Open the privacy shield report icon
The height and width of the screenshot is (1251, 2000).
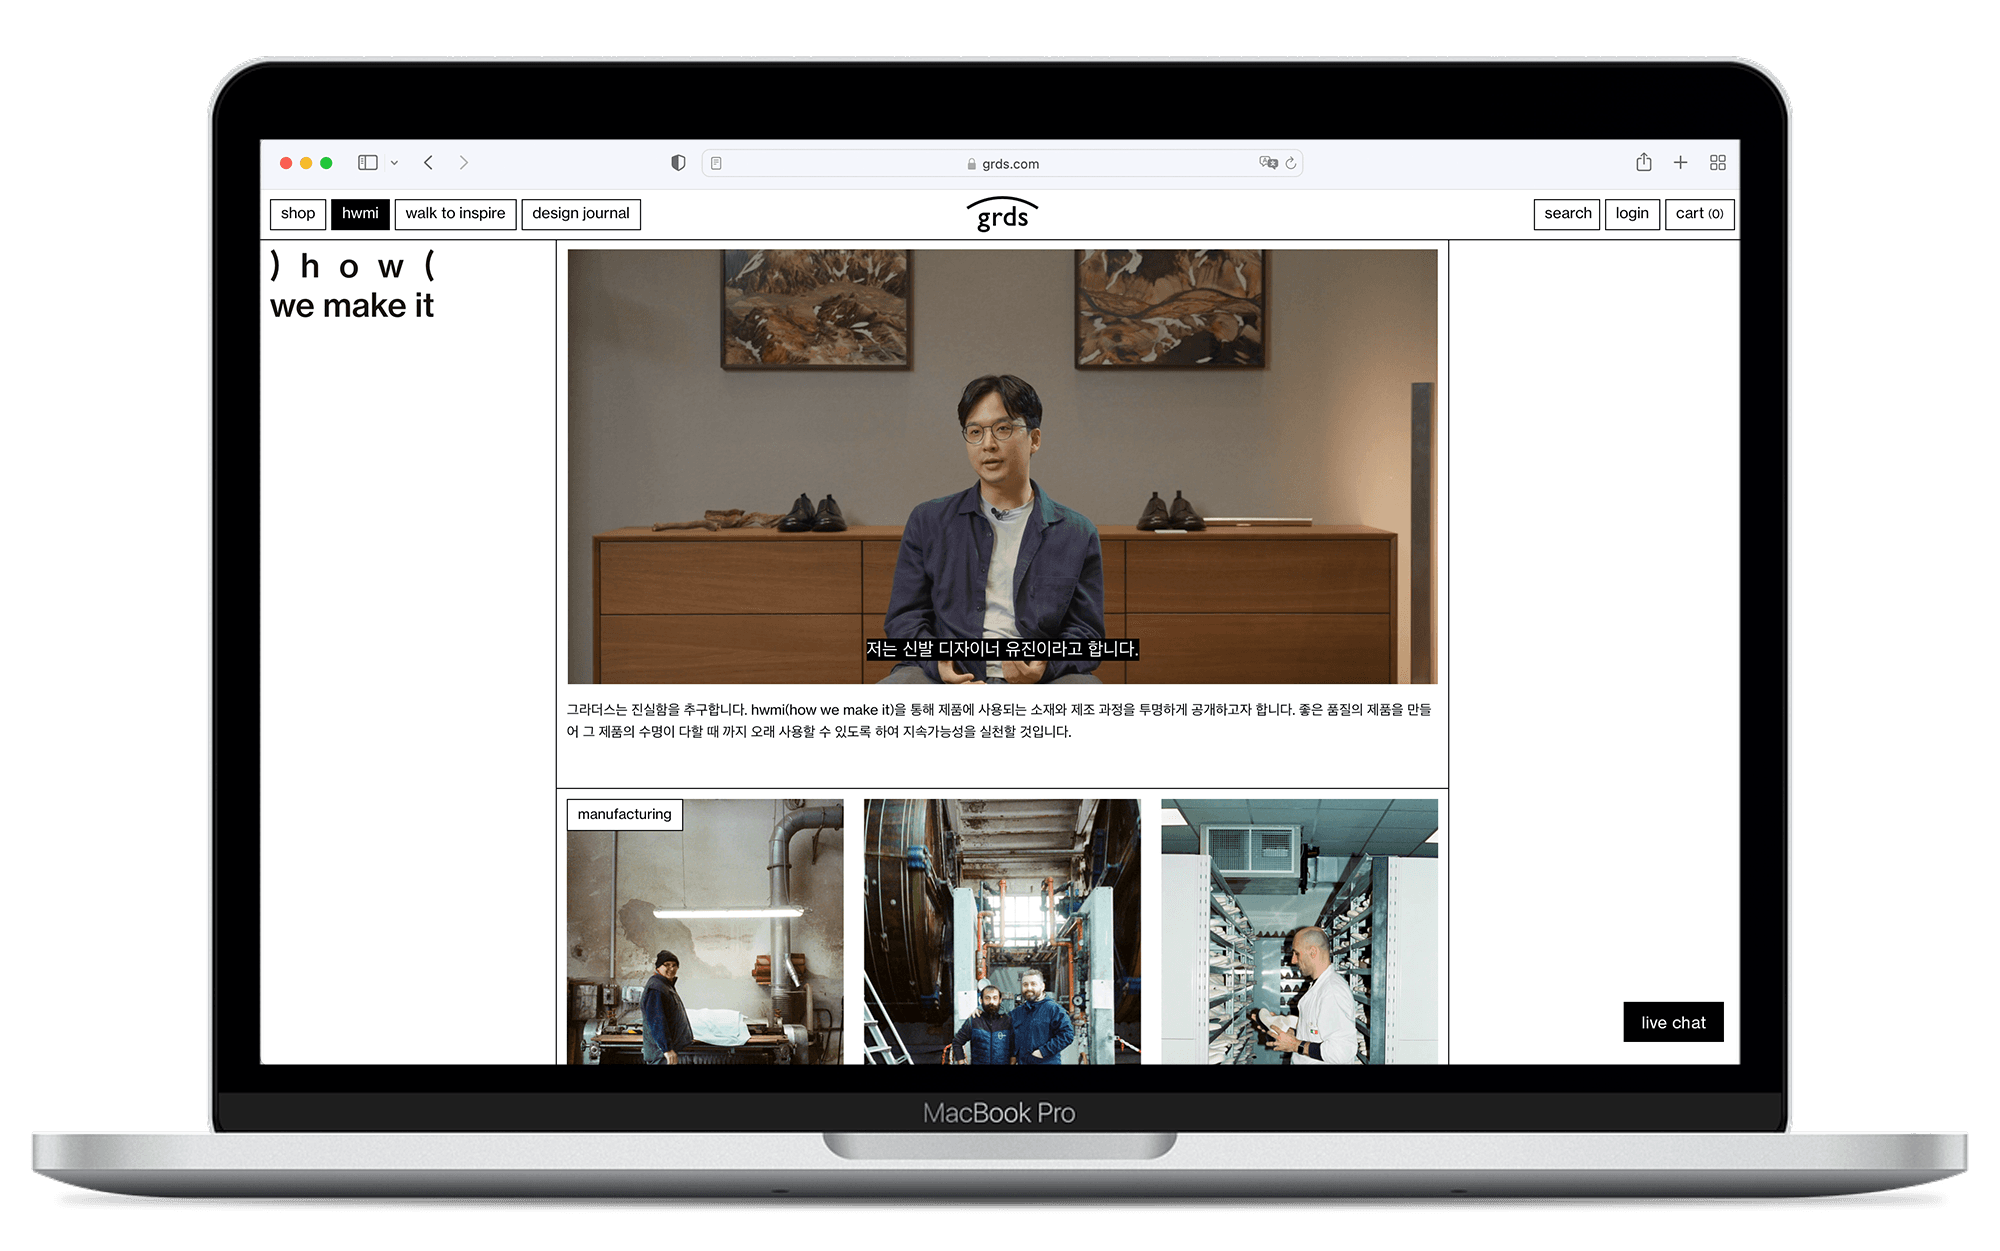(x=678, y=163)
